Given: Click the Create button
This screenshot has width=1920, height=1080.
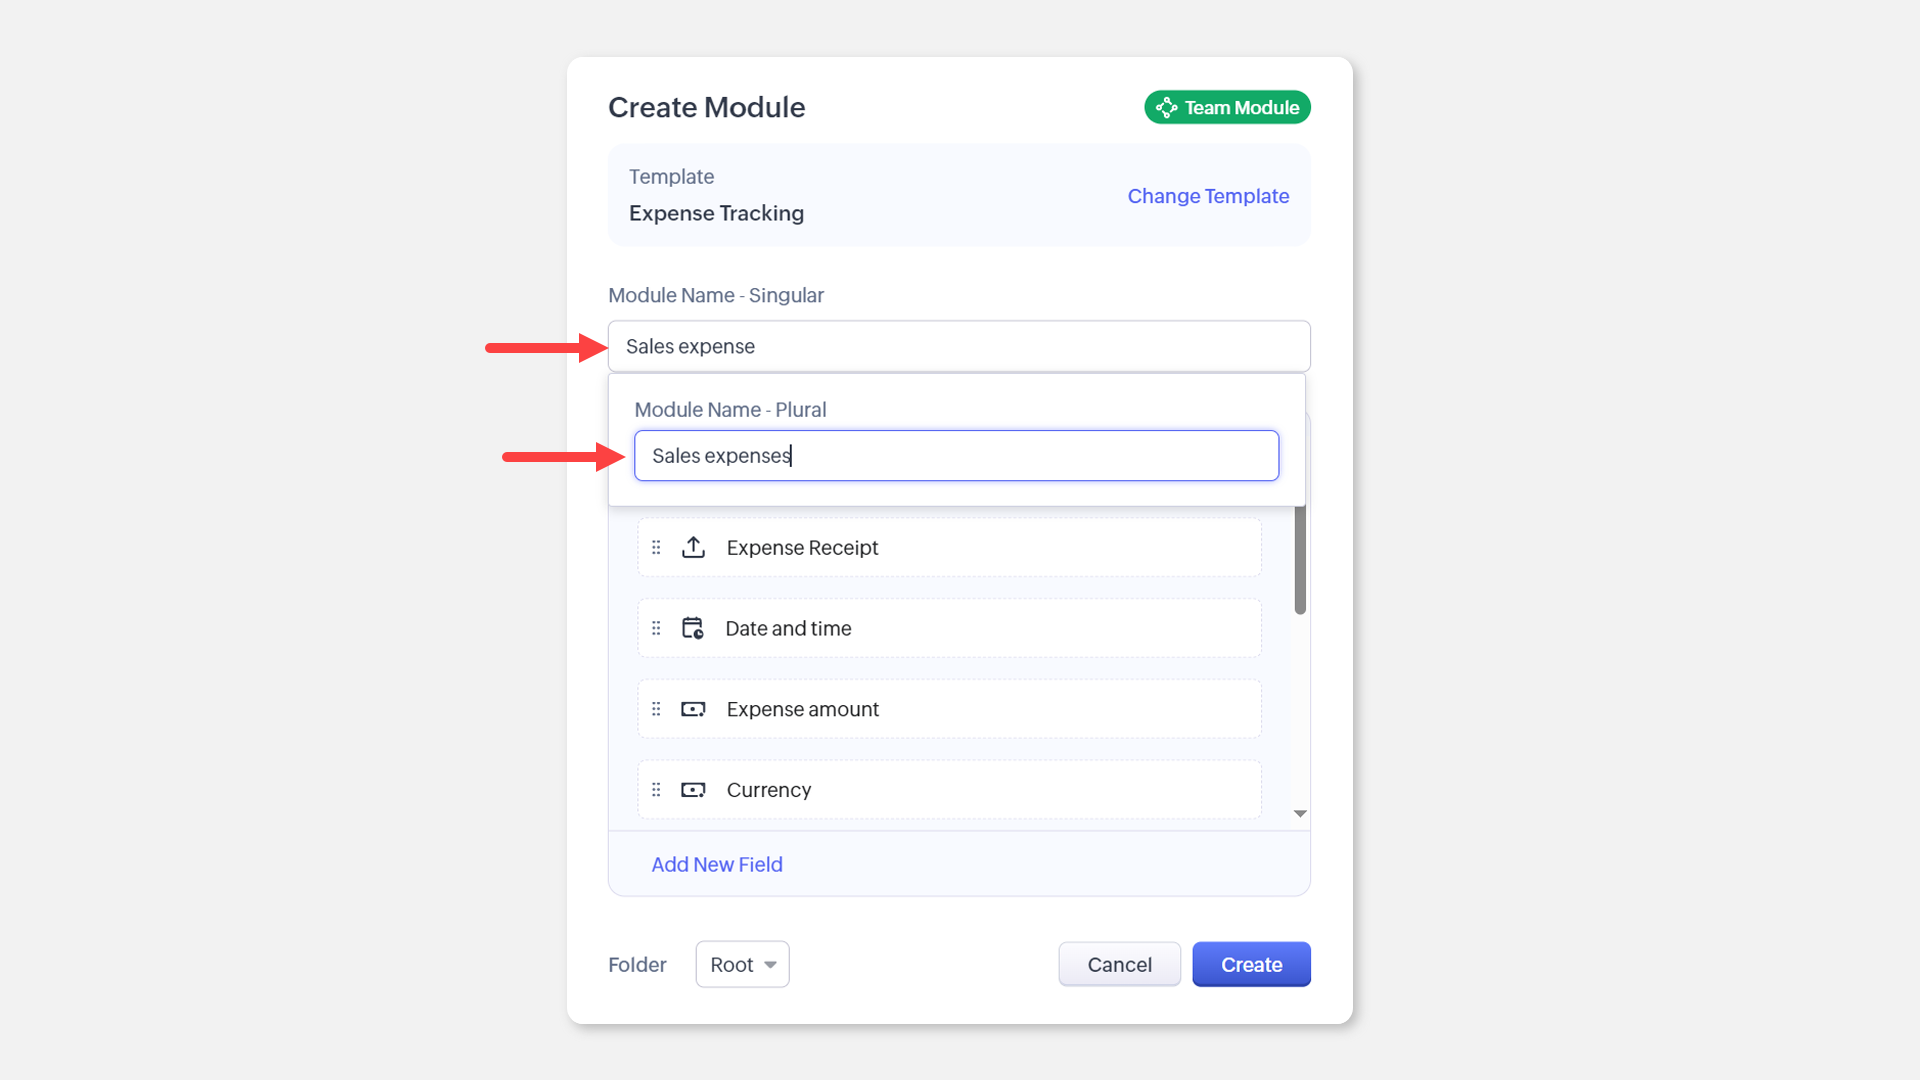Looking at the screenshot, I should click(x=1251, y=964).
